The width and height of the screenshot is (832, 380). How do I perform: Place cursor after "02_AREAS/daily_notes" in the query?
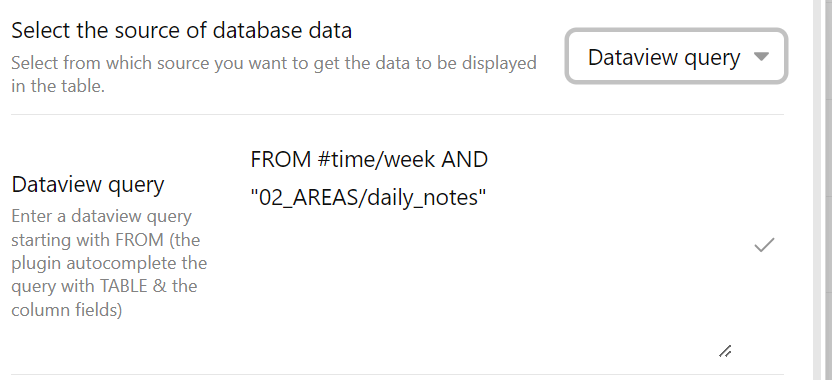coord(486,197)
